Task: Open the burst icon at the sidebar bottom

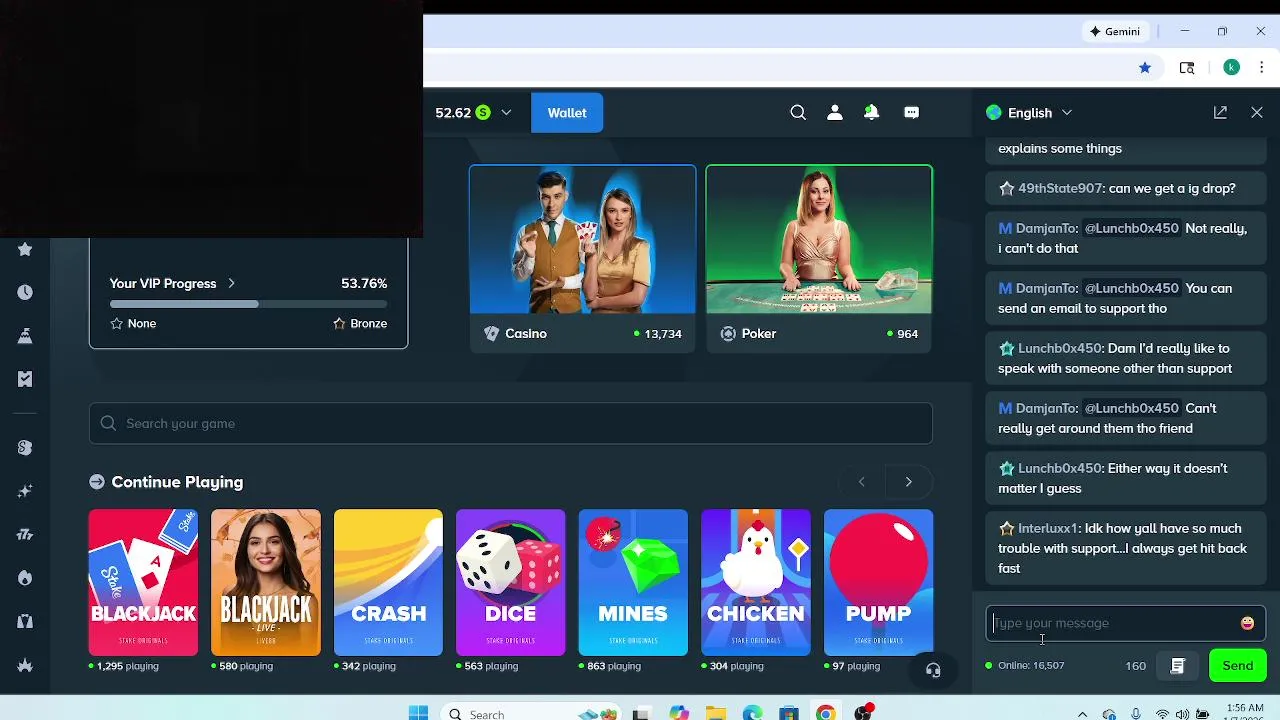Action: 25,665
